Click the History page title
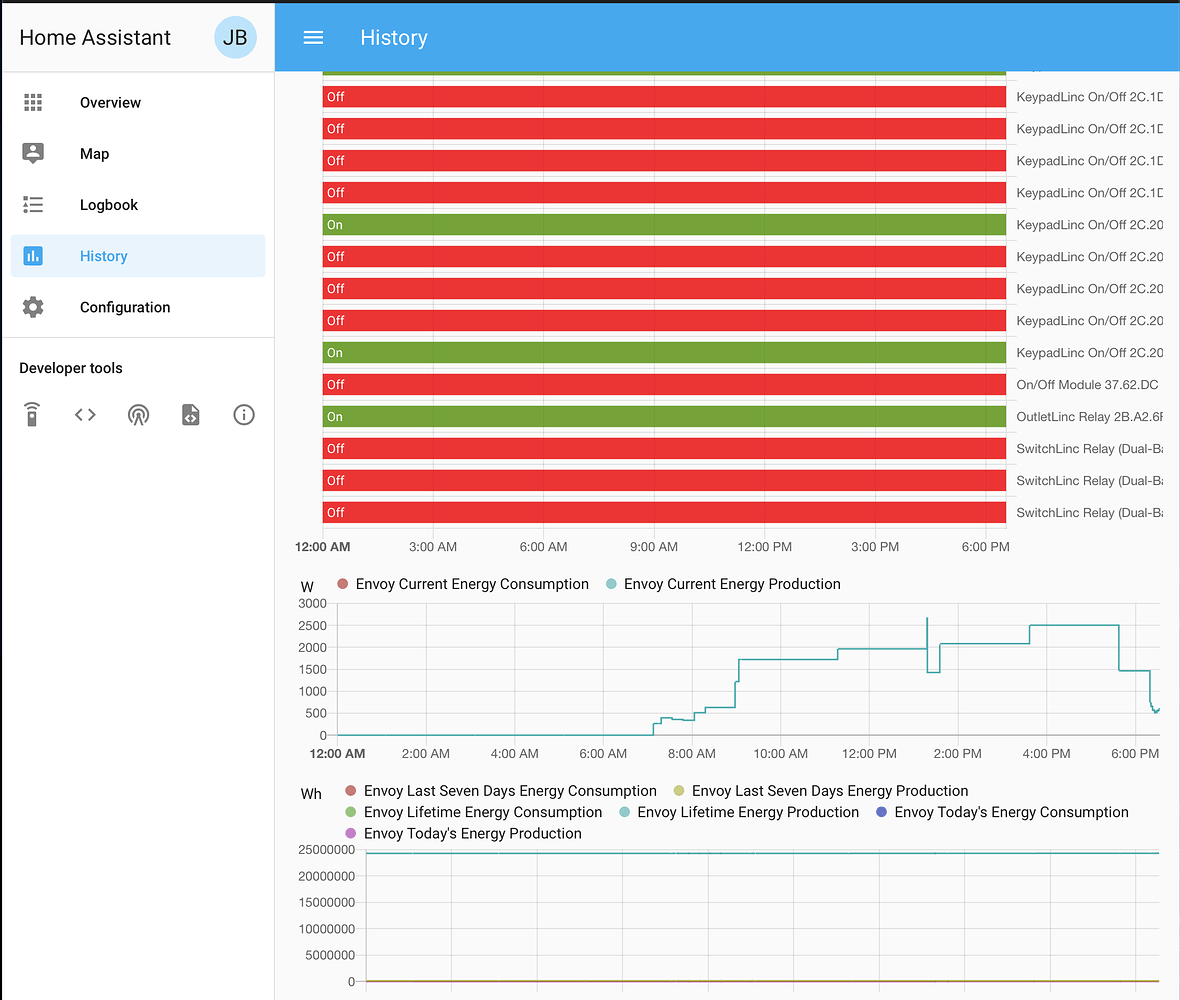Viewport: 1180px width, 1000px height. click(394, 38)
